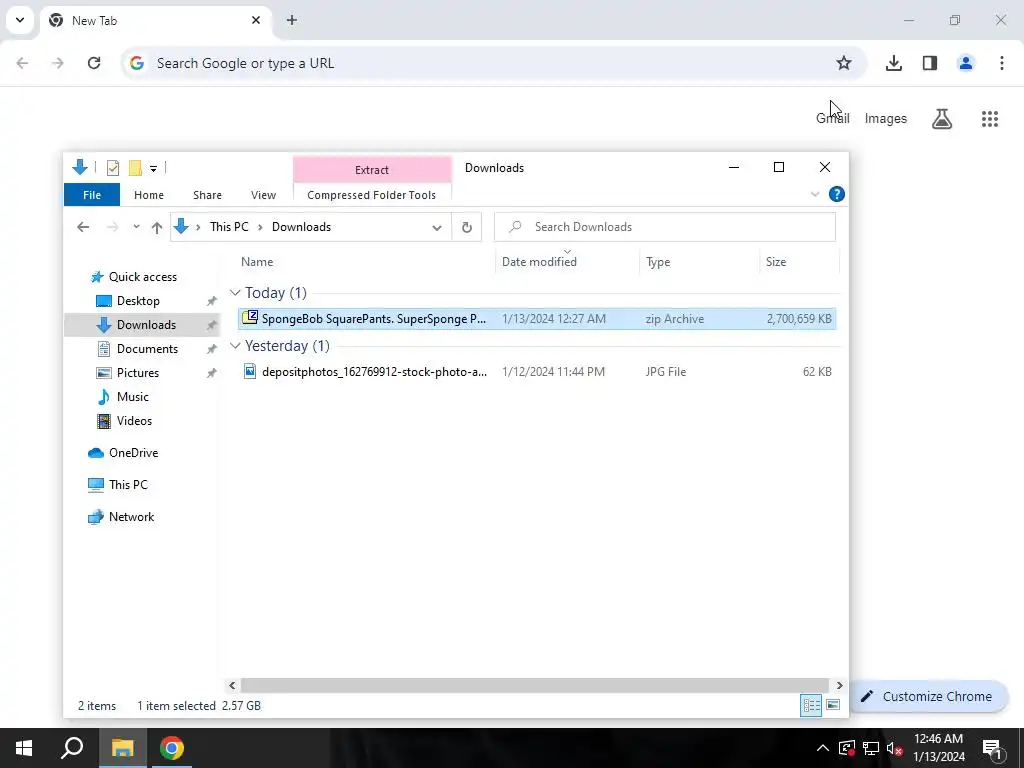
Task: Open Chrome downloads tray icon
Action: (893, 63)
